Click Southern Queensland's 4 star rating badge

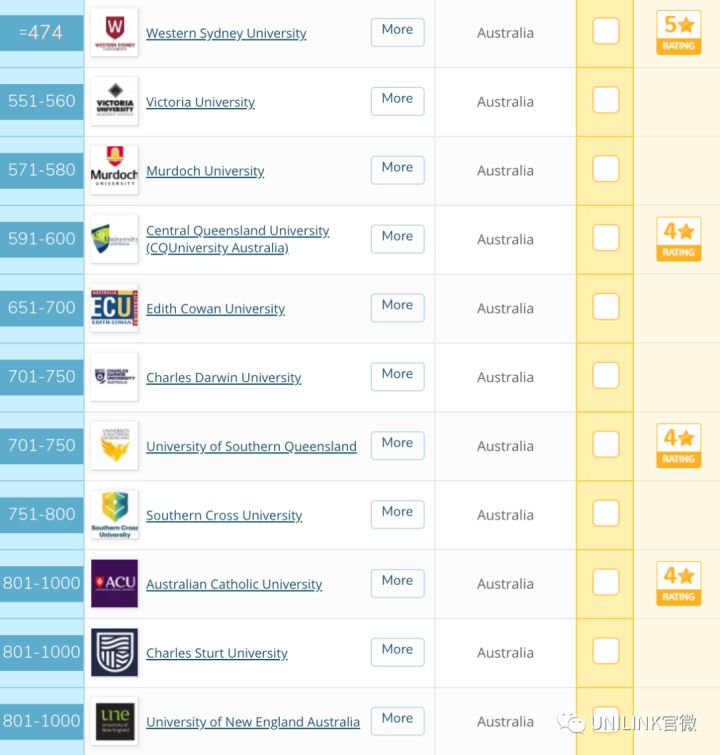679,445
